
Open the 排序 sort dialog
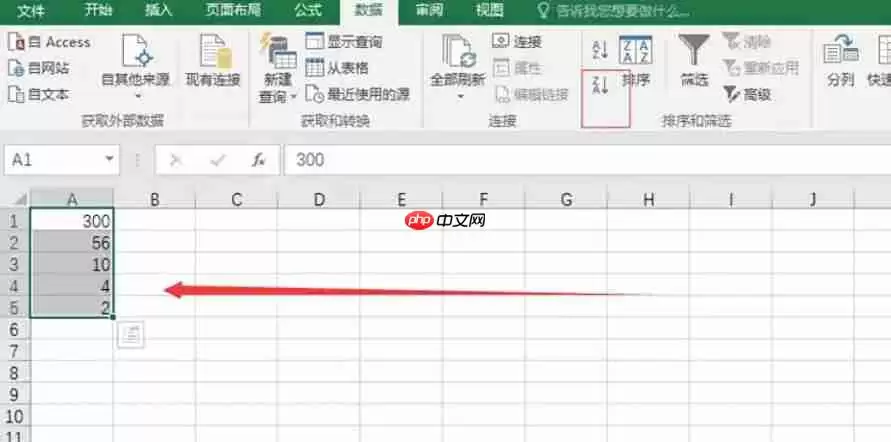pyautogui.click(x=636, y=61)
